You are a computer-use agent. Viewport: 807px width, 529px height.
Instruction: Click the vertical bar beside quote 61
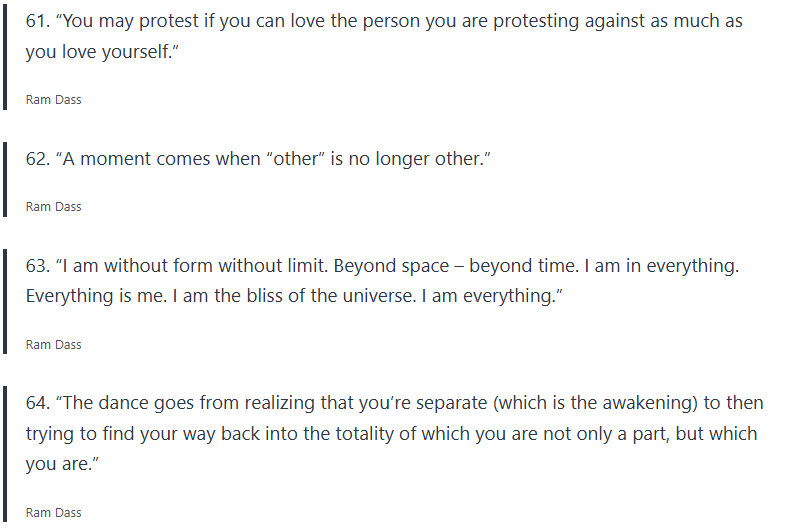pyautogui.click(x=5, y=60)
